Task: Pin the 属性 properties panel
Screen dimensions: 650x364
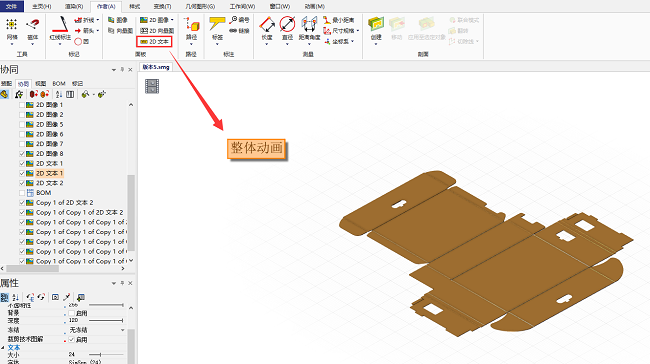Action: point(122,283)
